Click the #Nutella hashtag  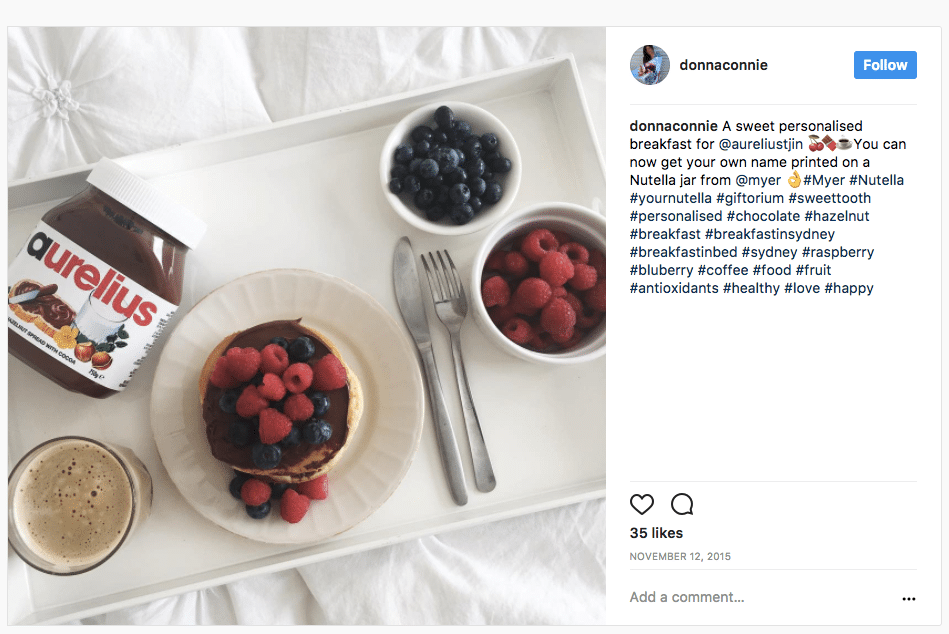pos(876,180)
